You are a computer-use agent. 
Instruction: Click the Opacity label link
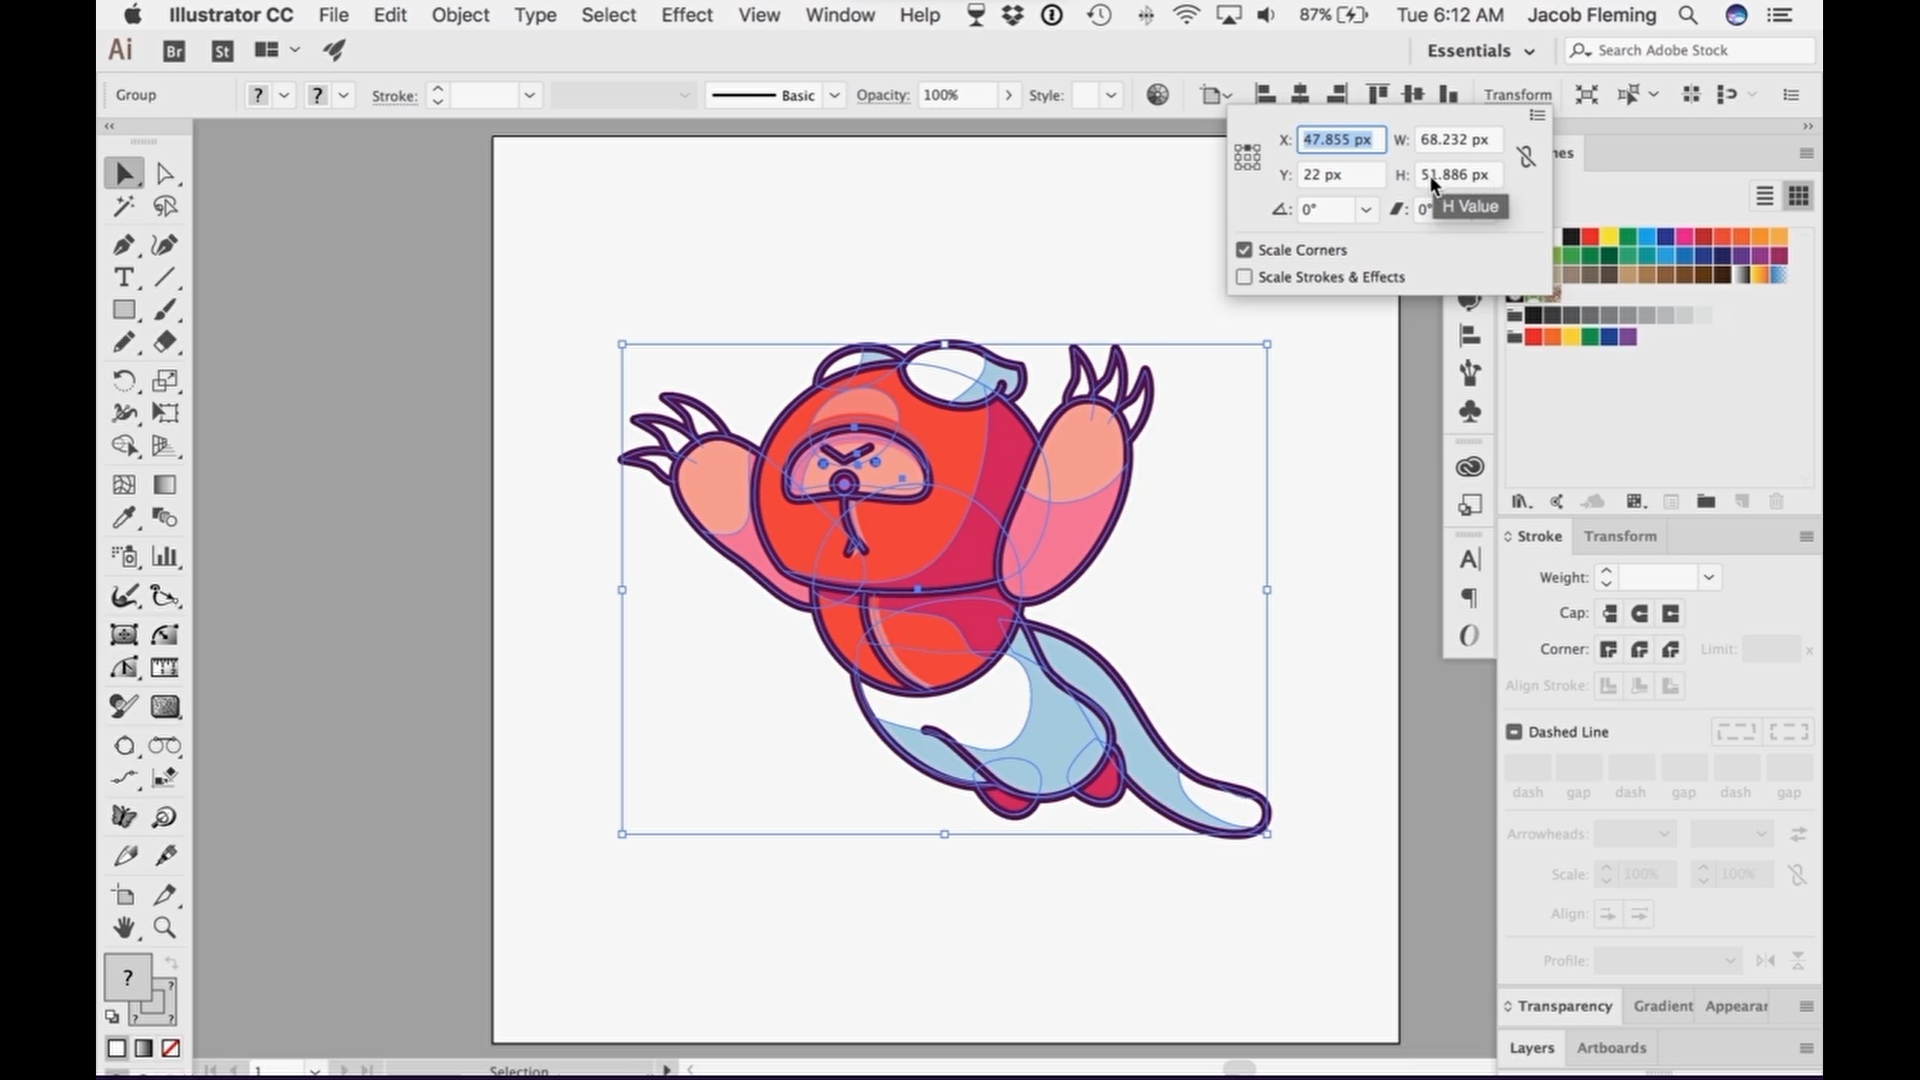pyautogui.click(x=883, y=95)
